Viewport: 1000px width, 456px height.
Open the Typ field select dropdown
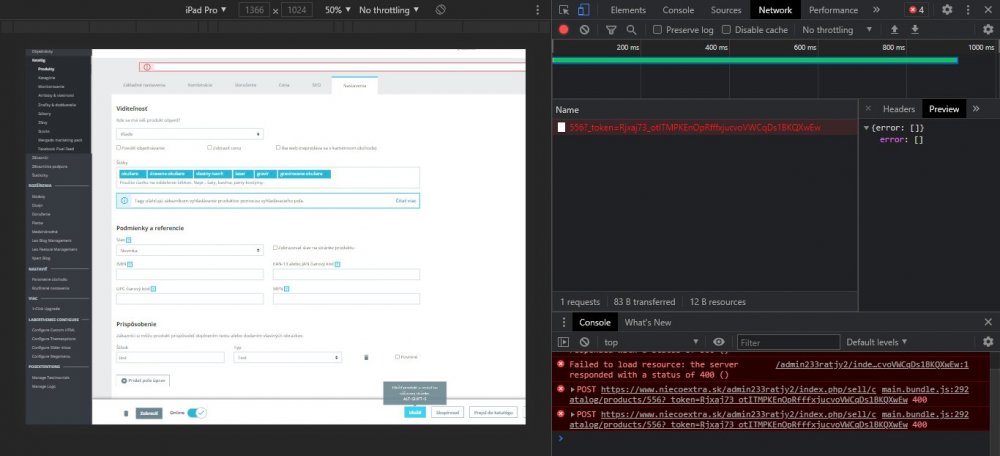click(288, 357)
